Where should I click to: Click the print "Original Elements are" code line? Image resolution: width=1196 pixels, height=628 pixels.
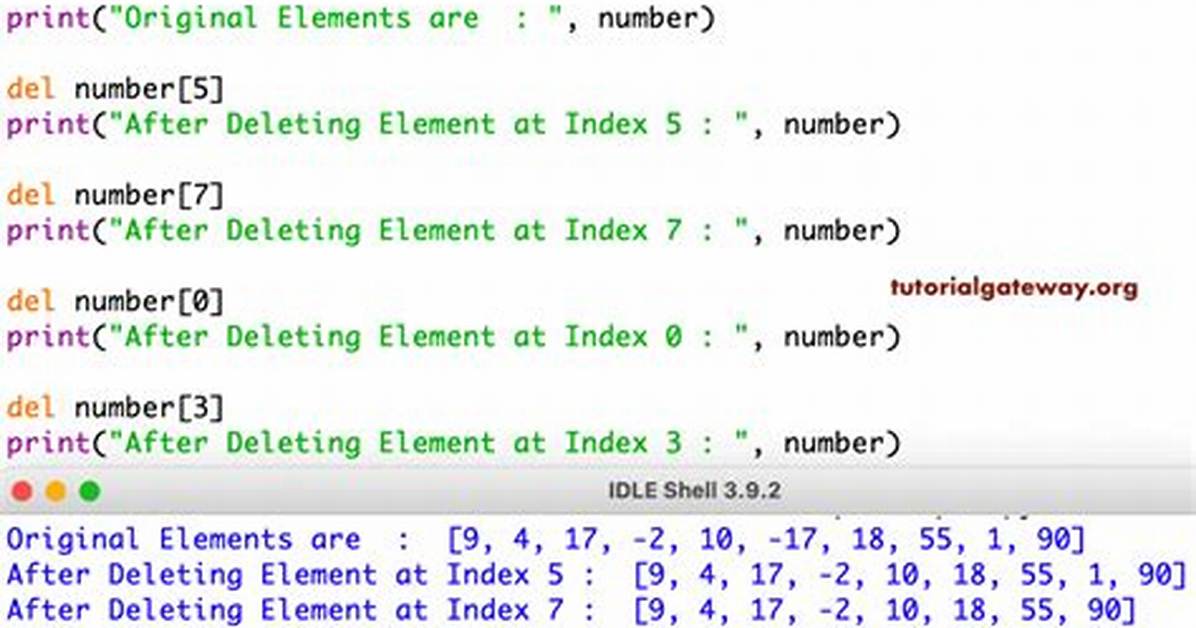[361, 18]
